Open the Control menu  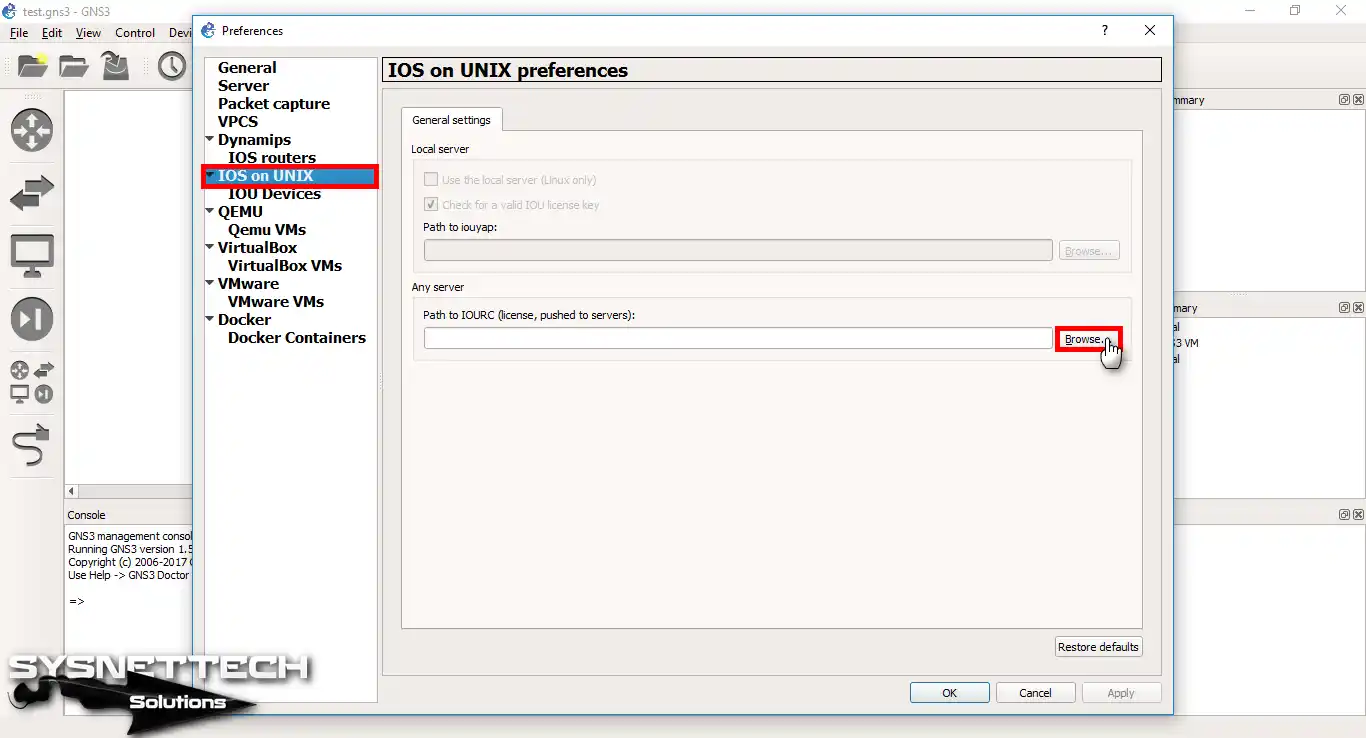click(135, 33)
